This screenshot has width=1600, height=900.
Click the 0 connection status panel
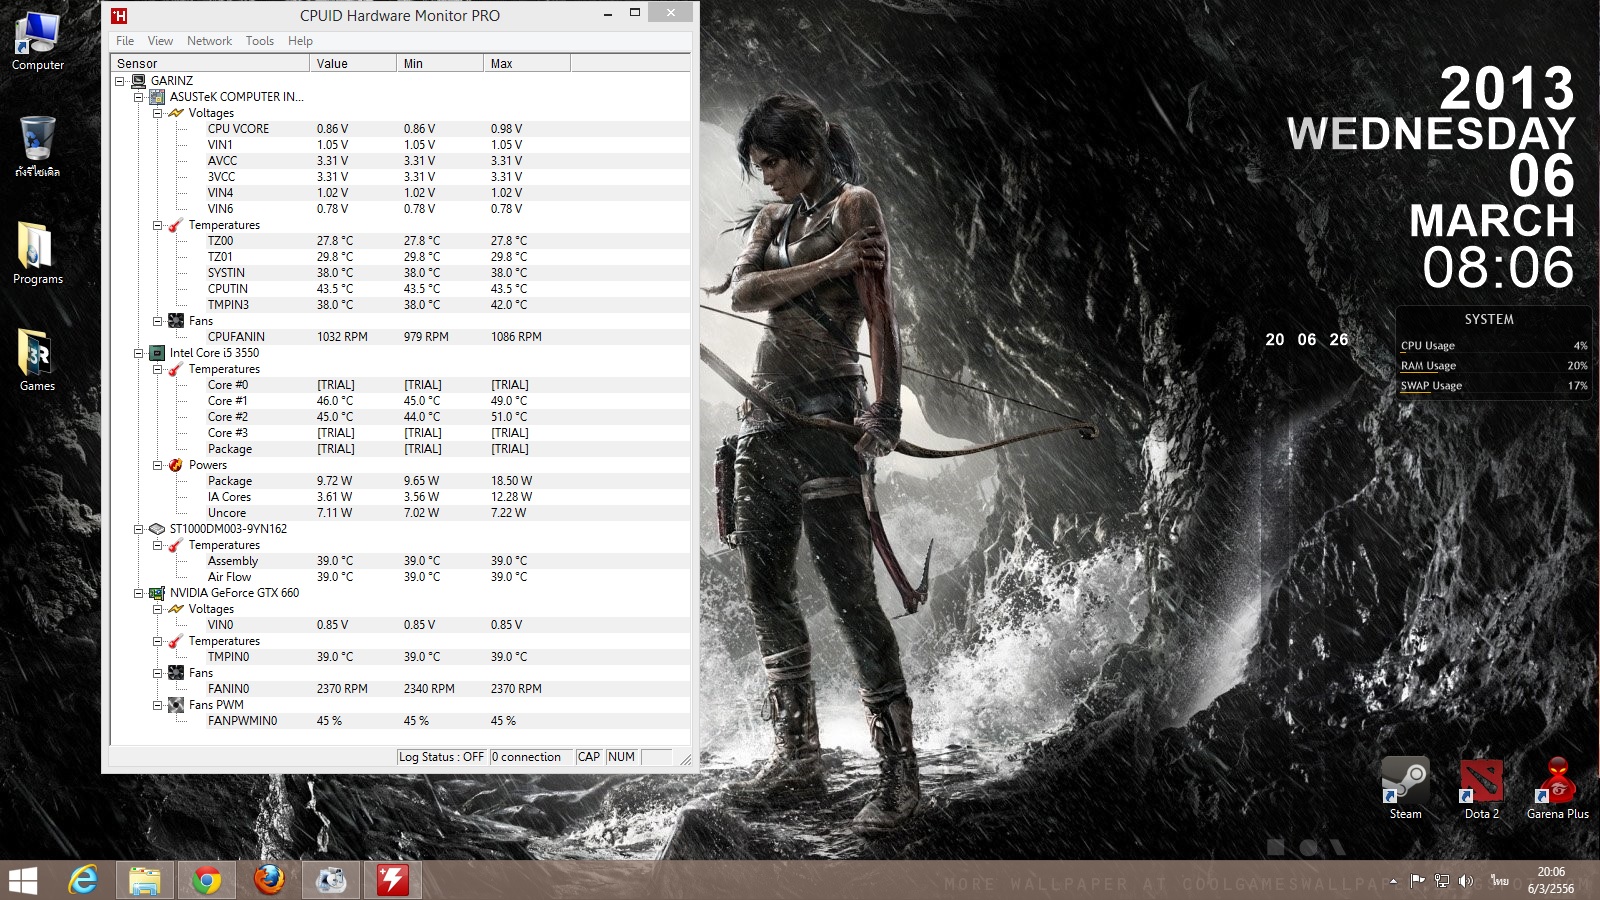pos(531,757)
